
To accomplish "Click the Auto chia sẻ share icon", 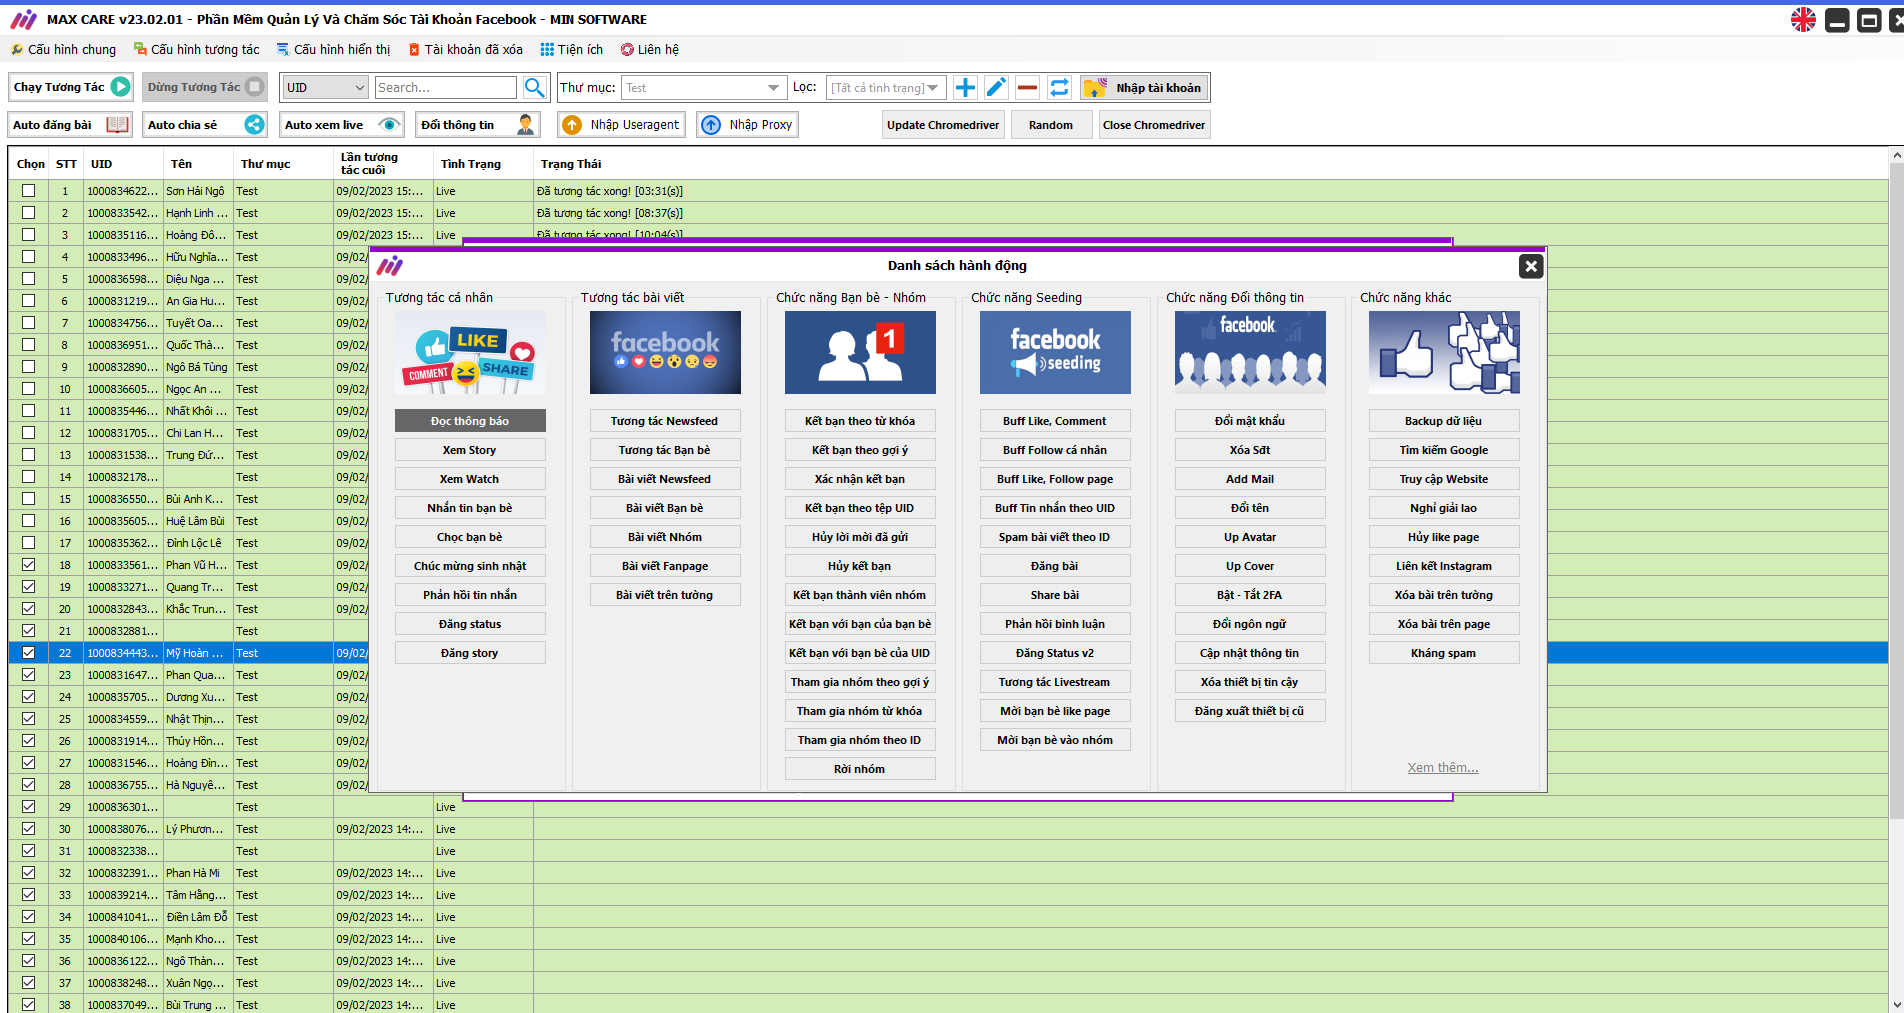I will tap(254, 125).
